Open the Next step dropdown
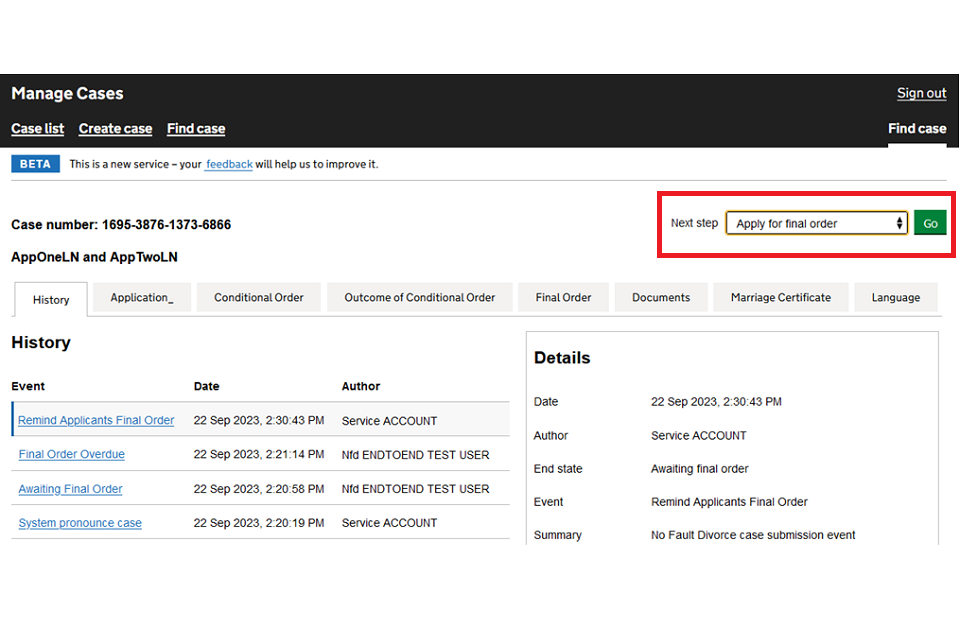 click(x=817, y=223)
